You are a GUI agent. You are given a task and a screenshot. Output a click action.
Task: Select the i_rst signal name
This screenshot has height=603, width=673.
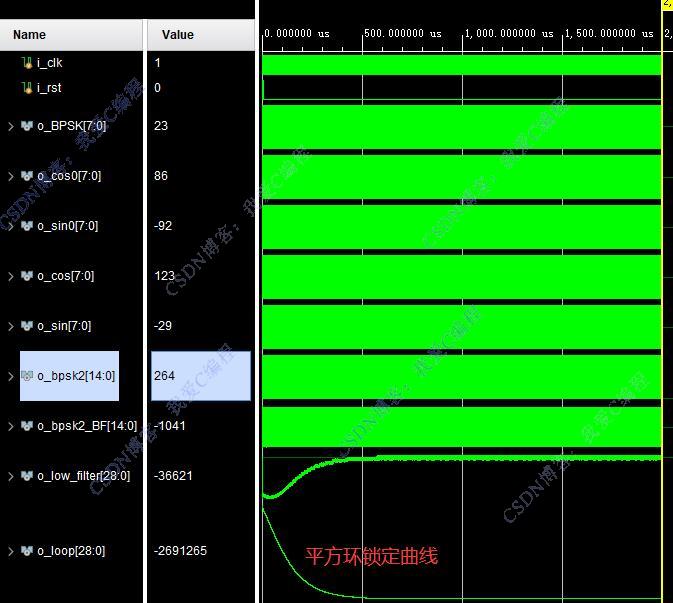click(49, 88)
